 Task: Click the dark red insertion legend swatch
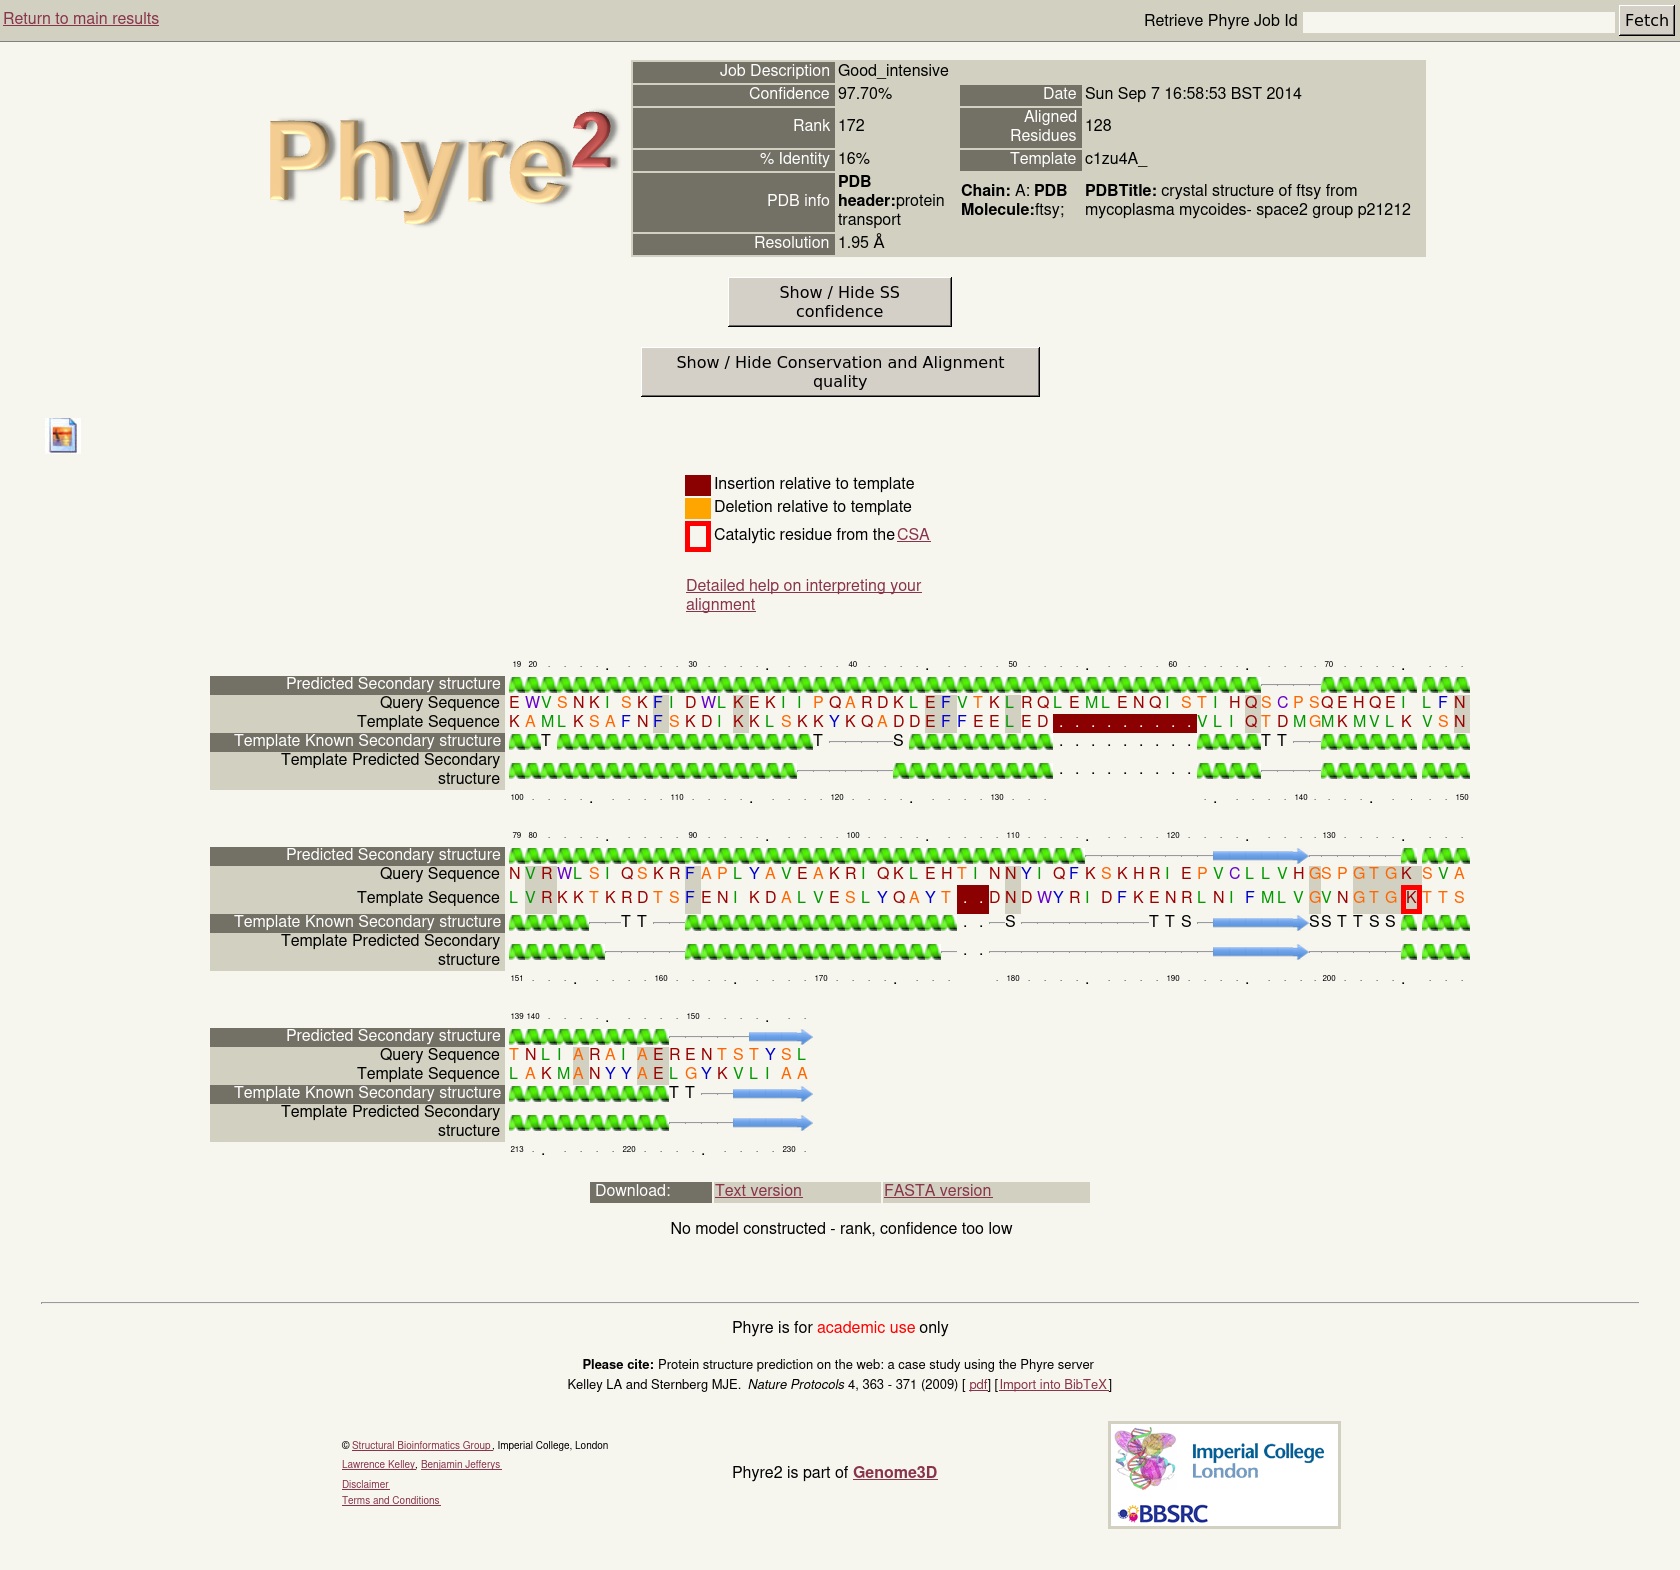click(x=697, y=485)
